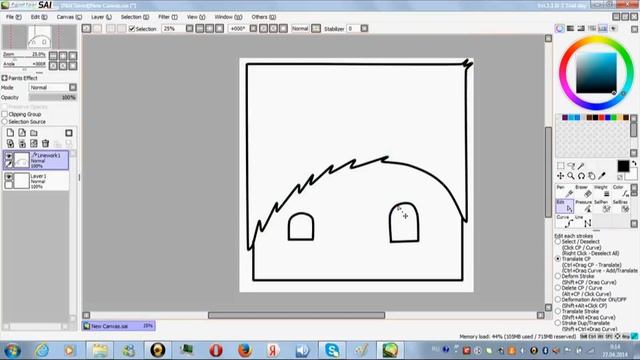Image resolution: width=640 pixels, height=360 pixels.
Task: Click the black foreground color swatch
Action: (x=623, y=166)
